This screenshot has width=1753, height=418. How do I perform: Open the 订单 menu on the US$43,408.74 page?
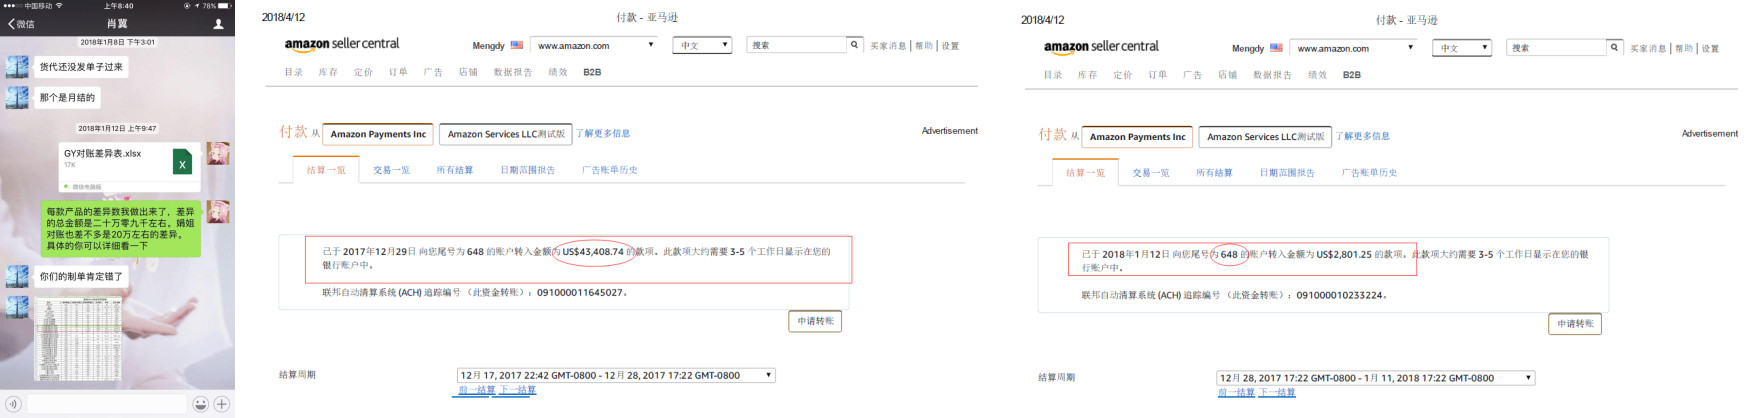tap(398, 72)
